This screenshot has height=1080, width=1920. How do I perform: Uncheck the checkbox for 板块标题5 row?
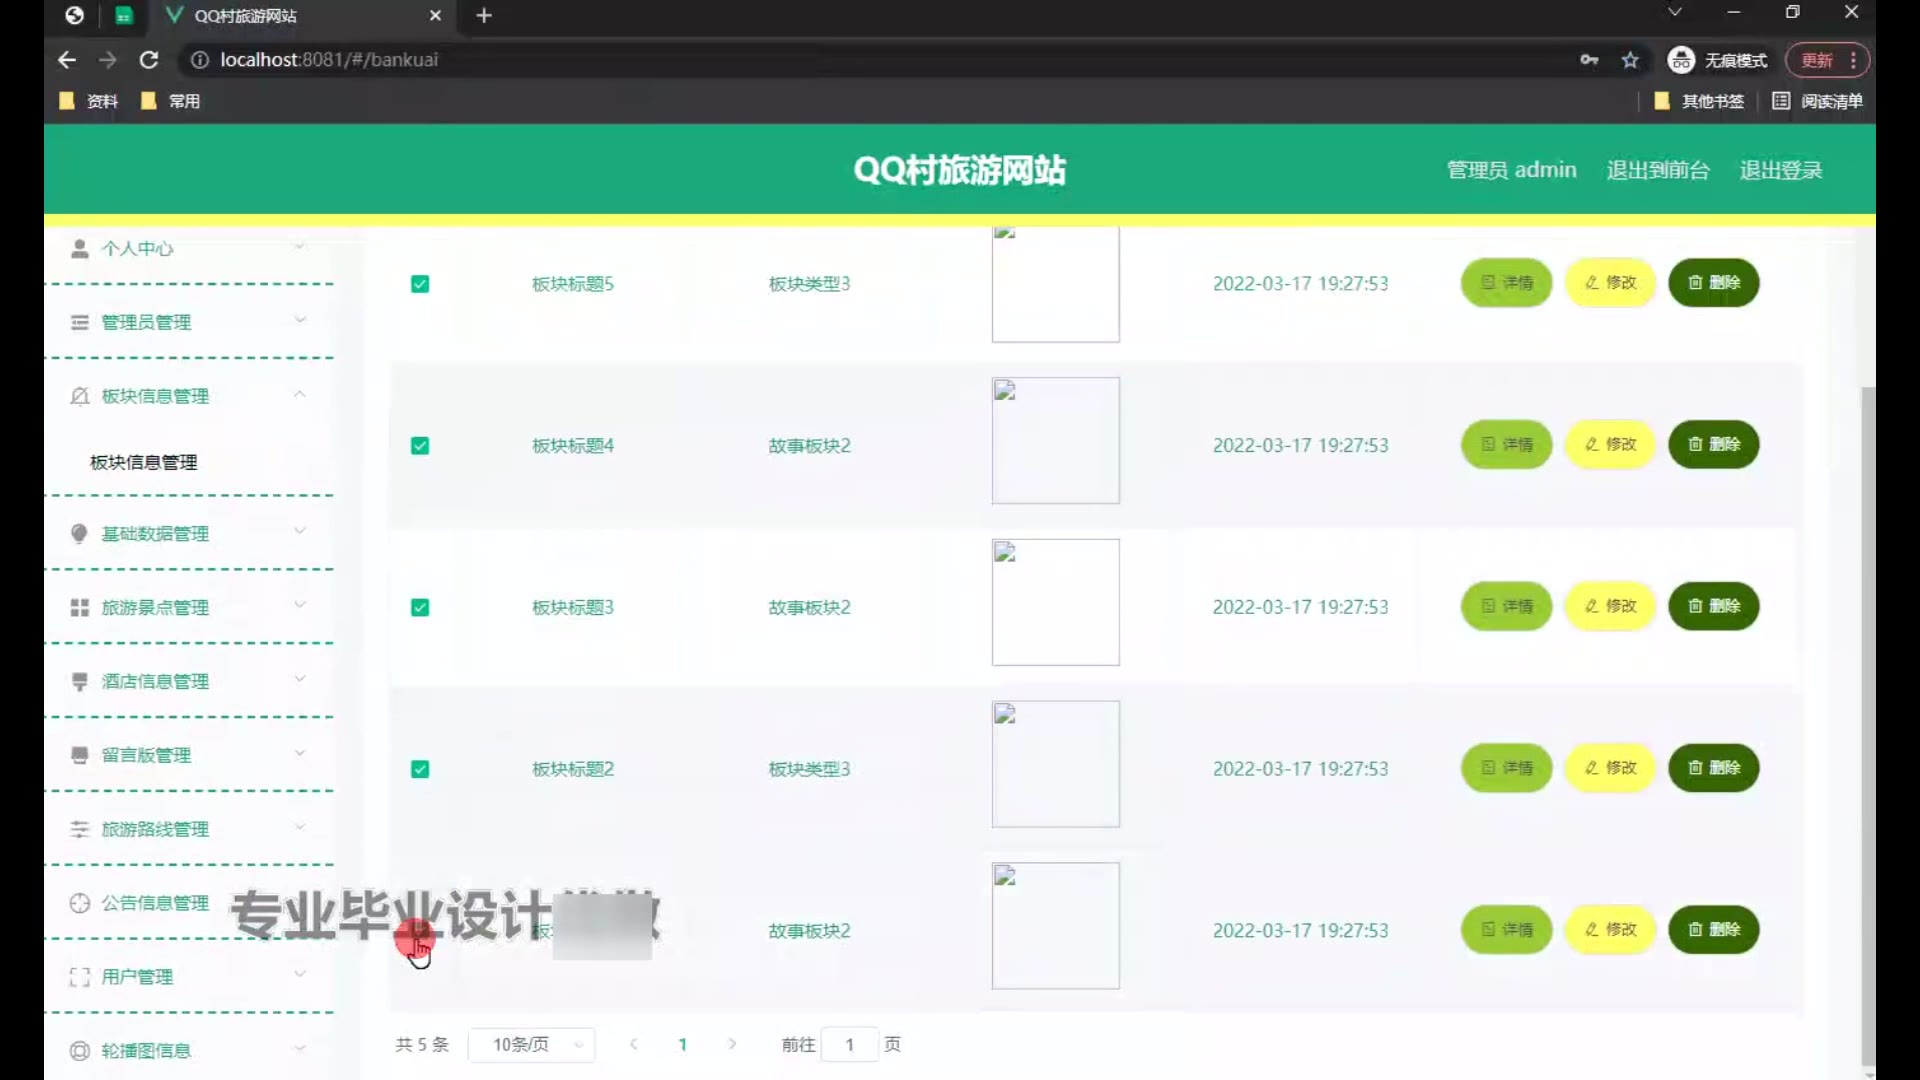click(420, 284)
